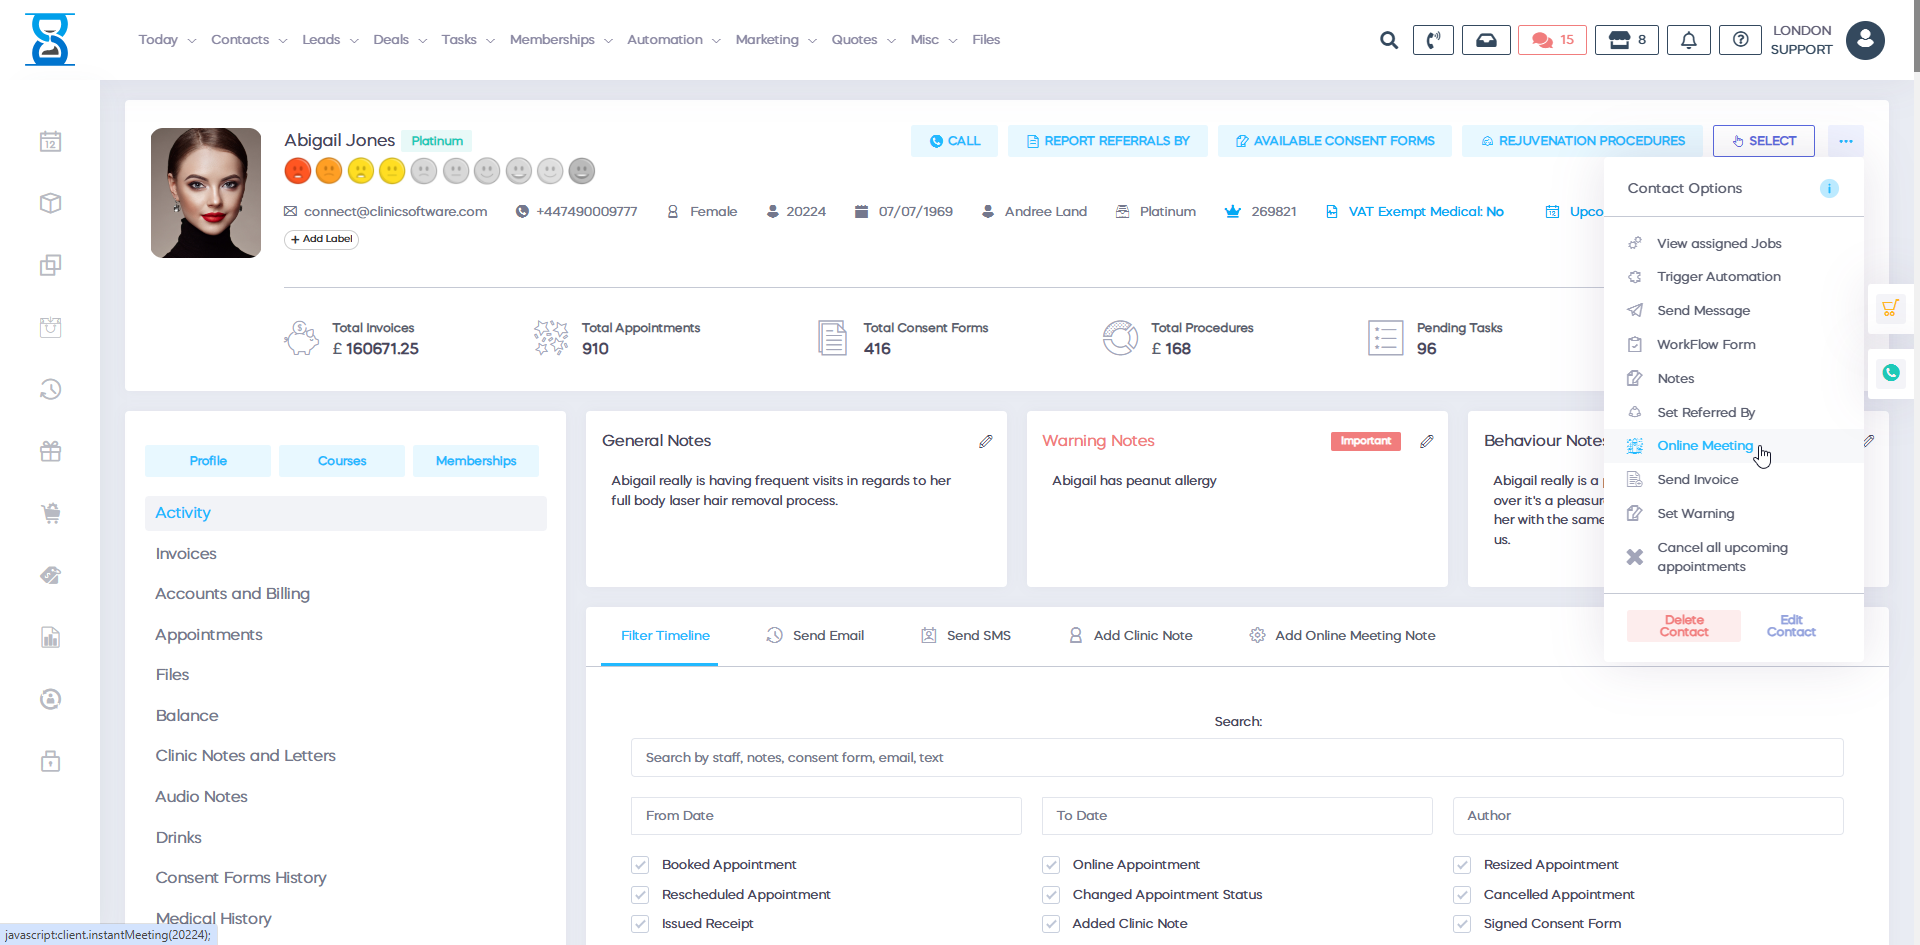
Task: Click the CALL button
Action: (x=954, y=140)
